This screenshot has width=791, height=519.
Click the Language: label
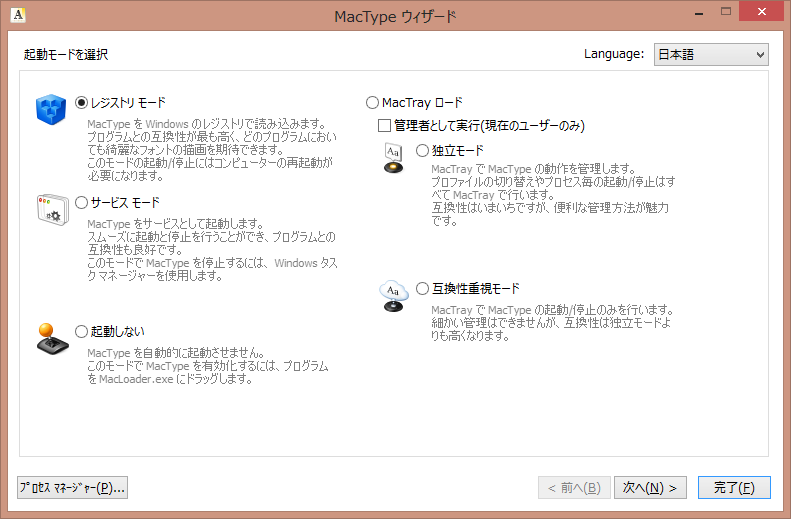614,54
